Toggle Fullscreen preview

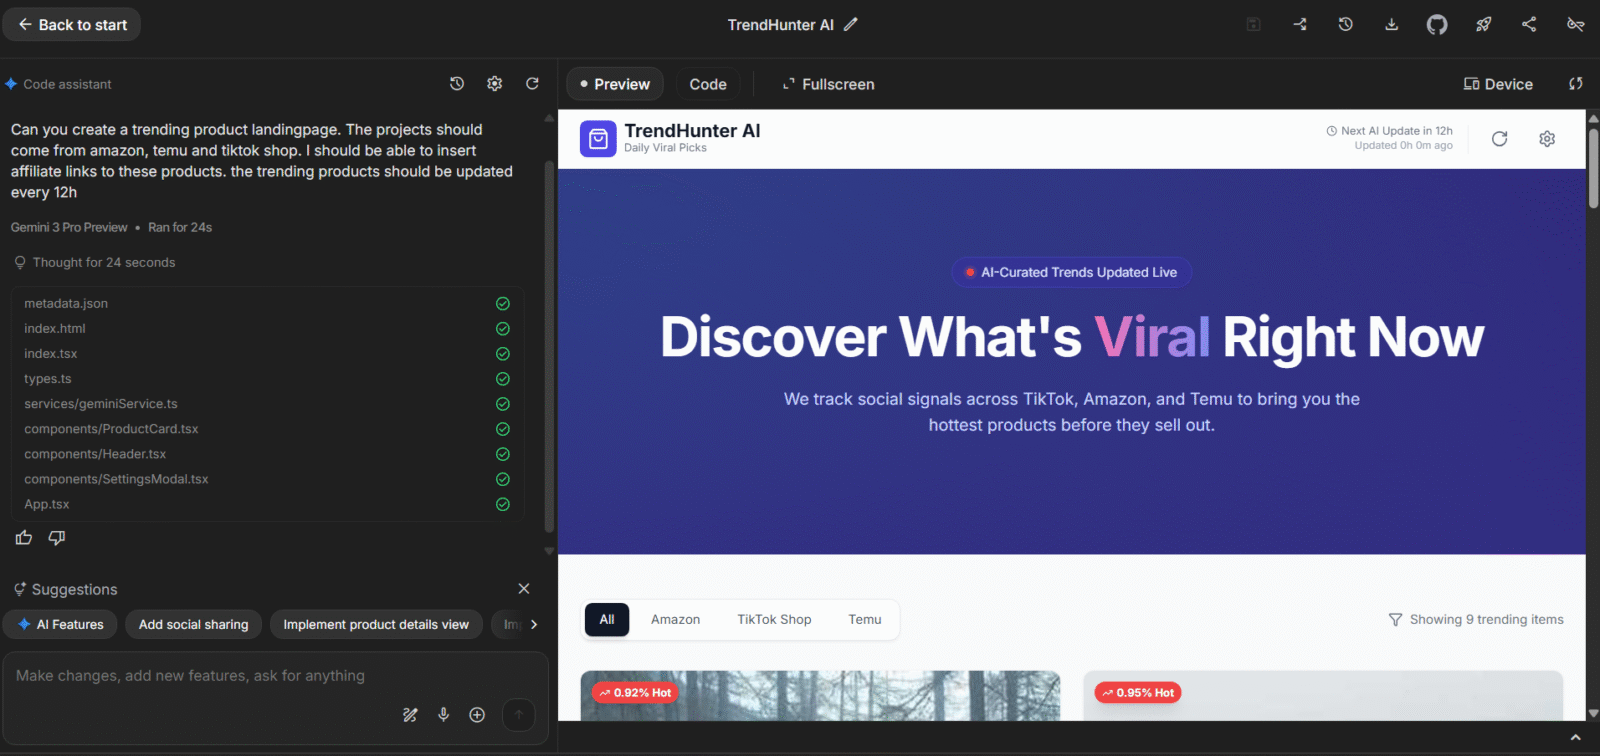[x=828, y=84]
